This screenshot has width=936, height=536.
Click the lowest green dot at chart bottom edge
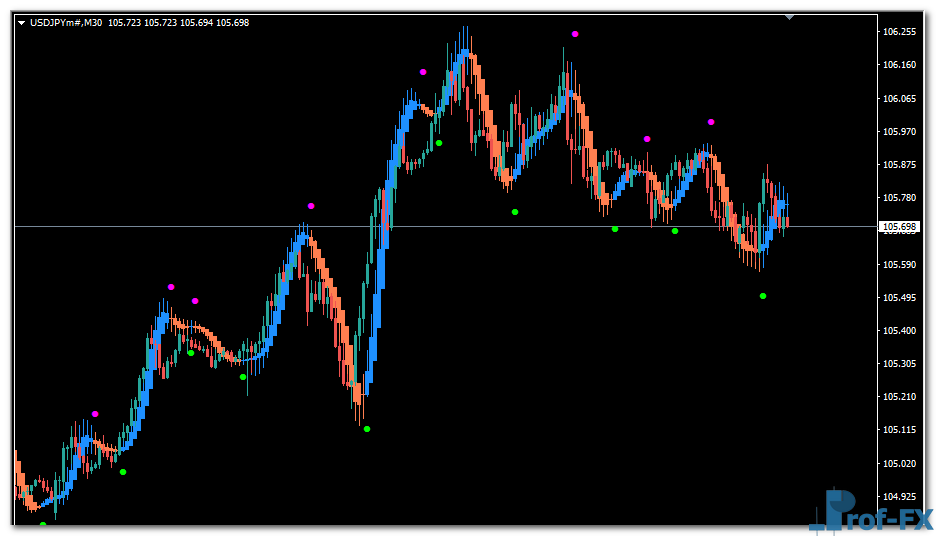click(x=43, y=523)
